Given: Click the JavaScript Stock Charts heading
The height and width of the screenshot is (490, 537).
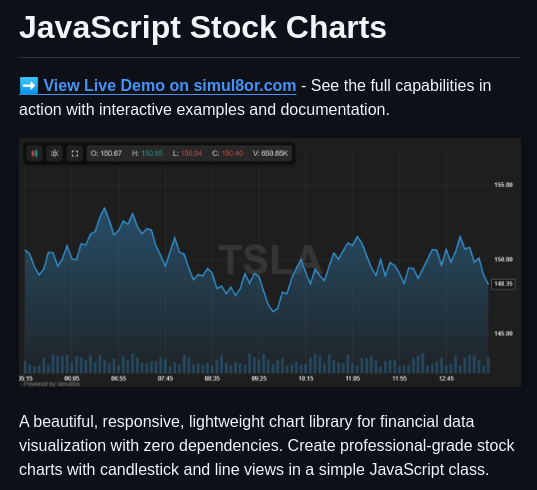Looking at the screenshot, I should [x=203, y=27].
